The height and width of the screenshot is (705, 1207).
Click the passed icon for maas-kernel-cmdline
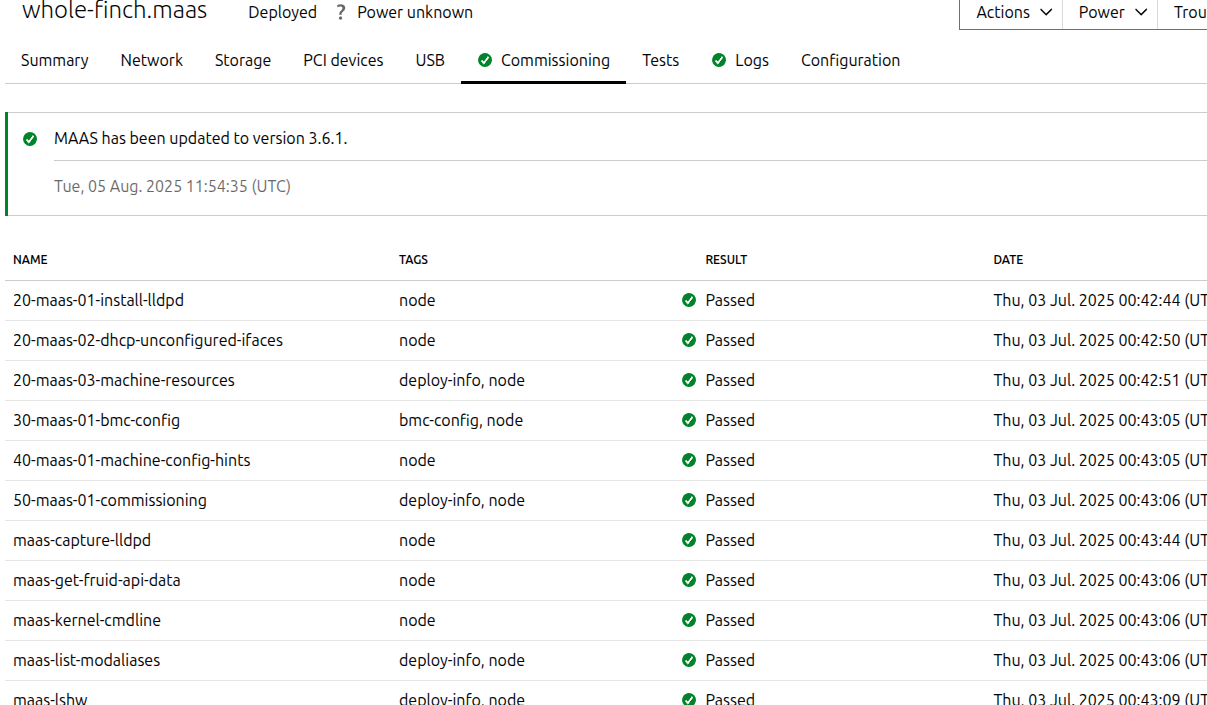click(x=689, y=620)
